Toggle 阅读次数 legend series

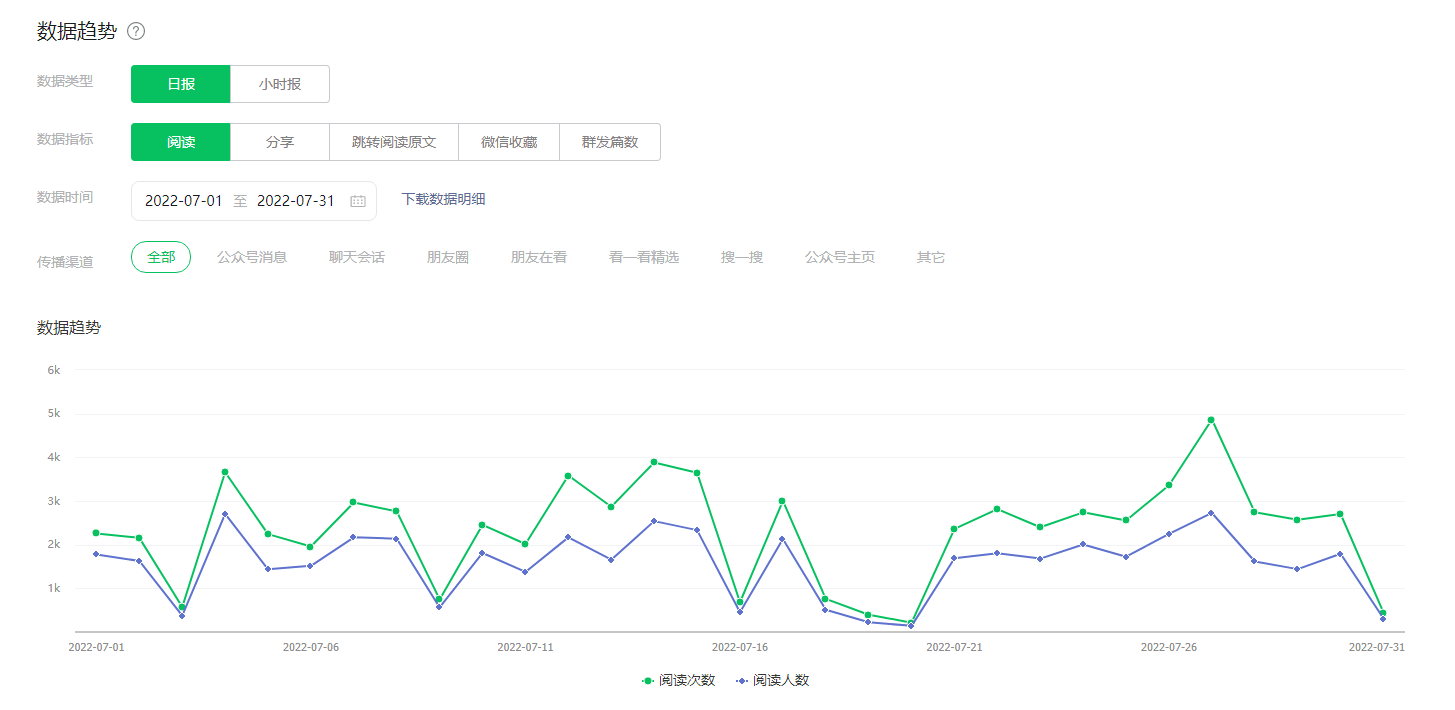click(679, 680)
